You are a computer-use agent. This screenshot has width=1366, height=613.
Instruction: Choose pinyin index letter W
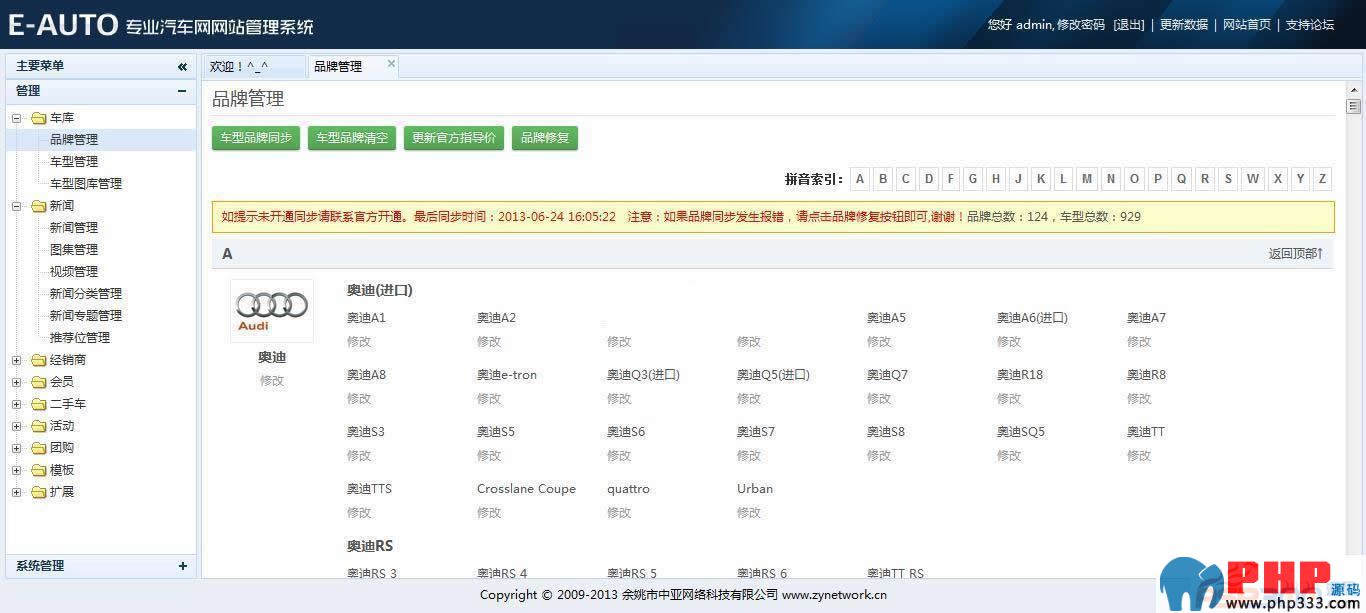point(1252,179)
